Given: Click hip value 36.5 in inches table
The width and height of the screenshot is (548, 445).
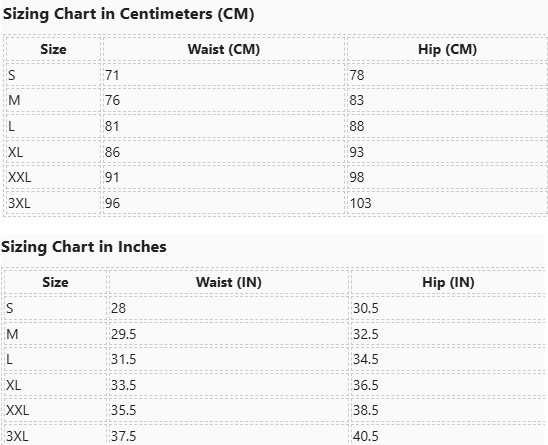Looking at the screenshot, I should pos(366,385).
